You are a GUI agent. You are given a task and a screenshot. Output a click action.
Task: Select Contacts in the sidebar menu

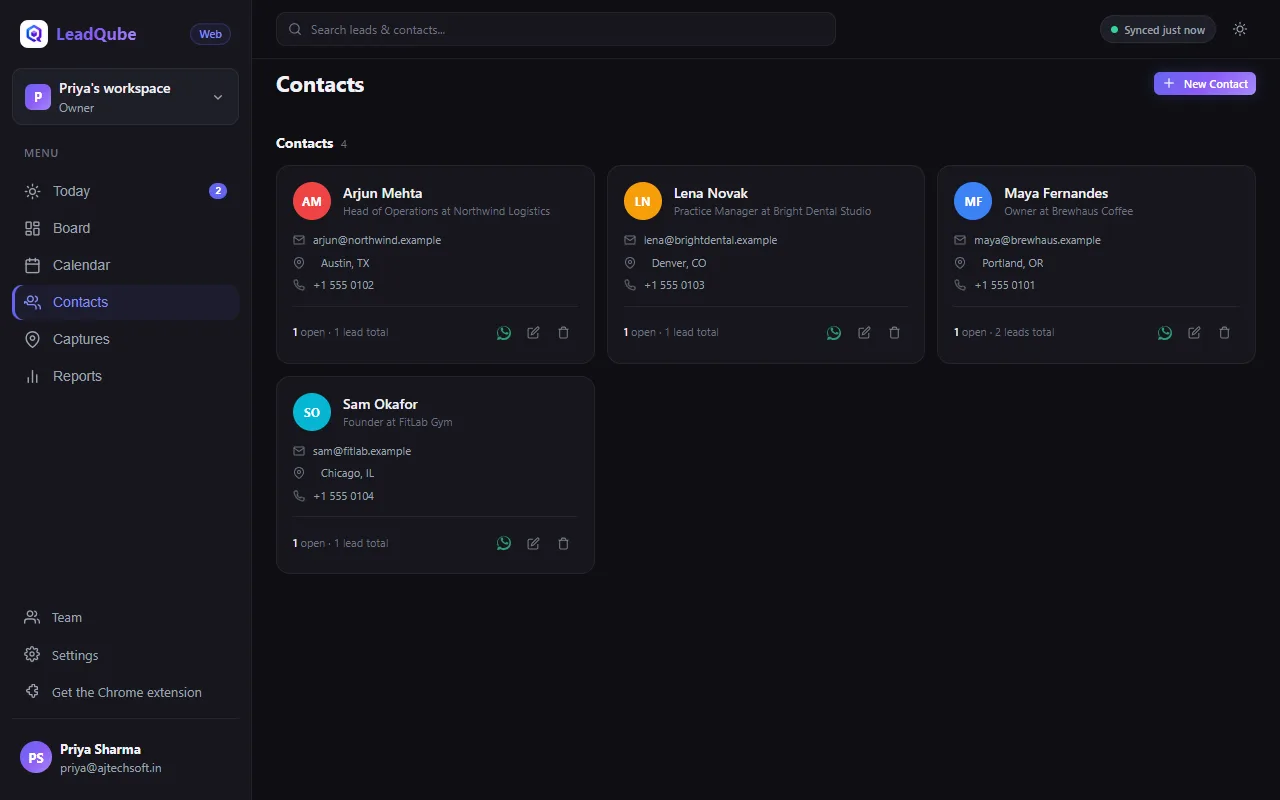[x=126, y=302]
